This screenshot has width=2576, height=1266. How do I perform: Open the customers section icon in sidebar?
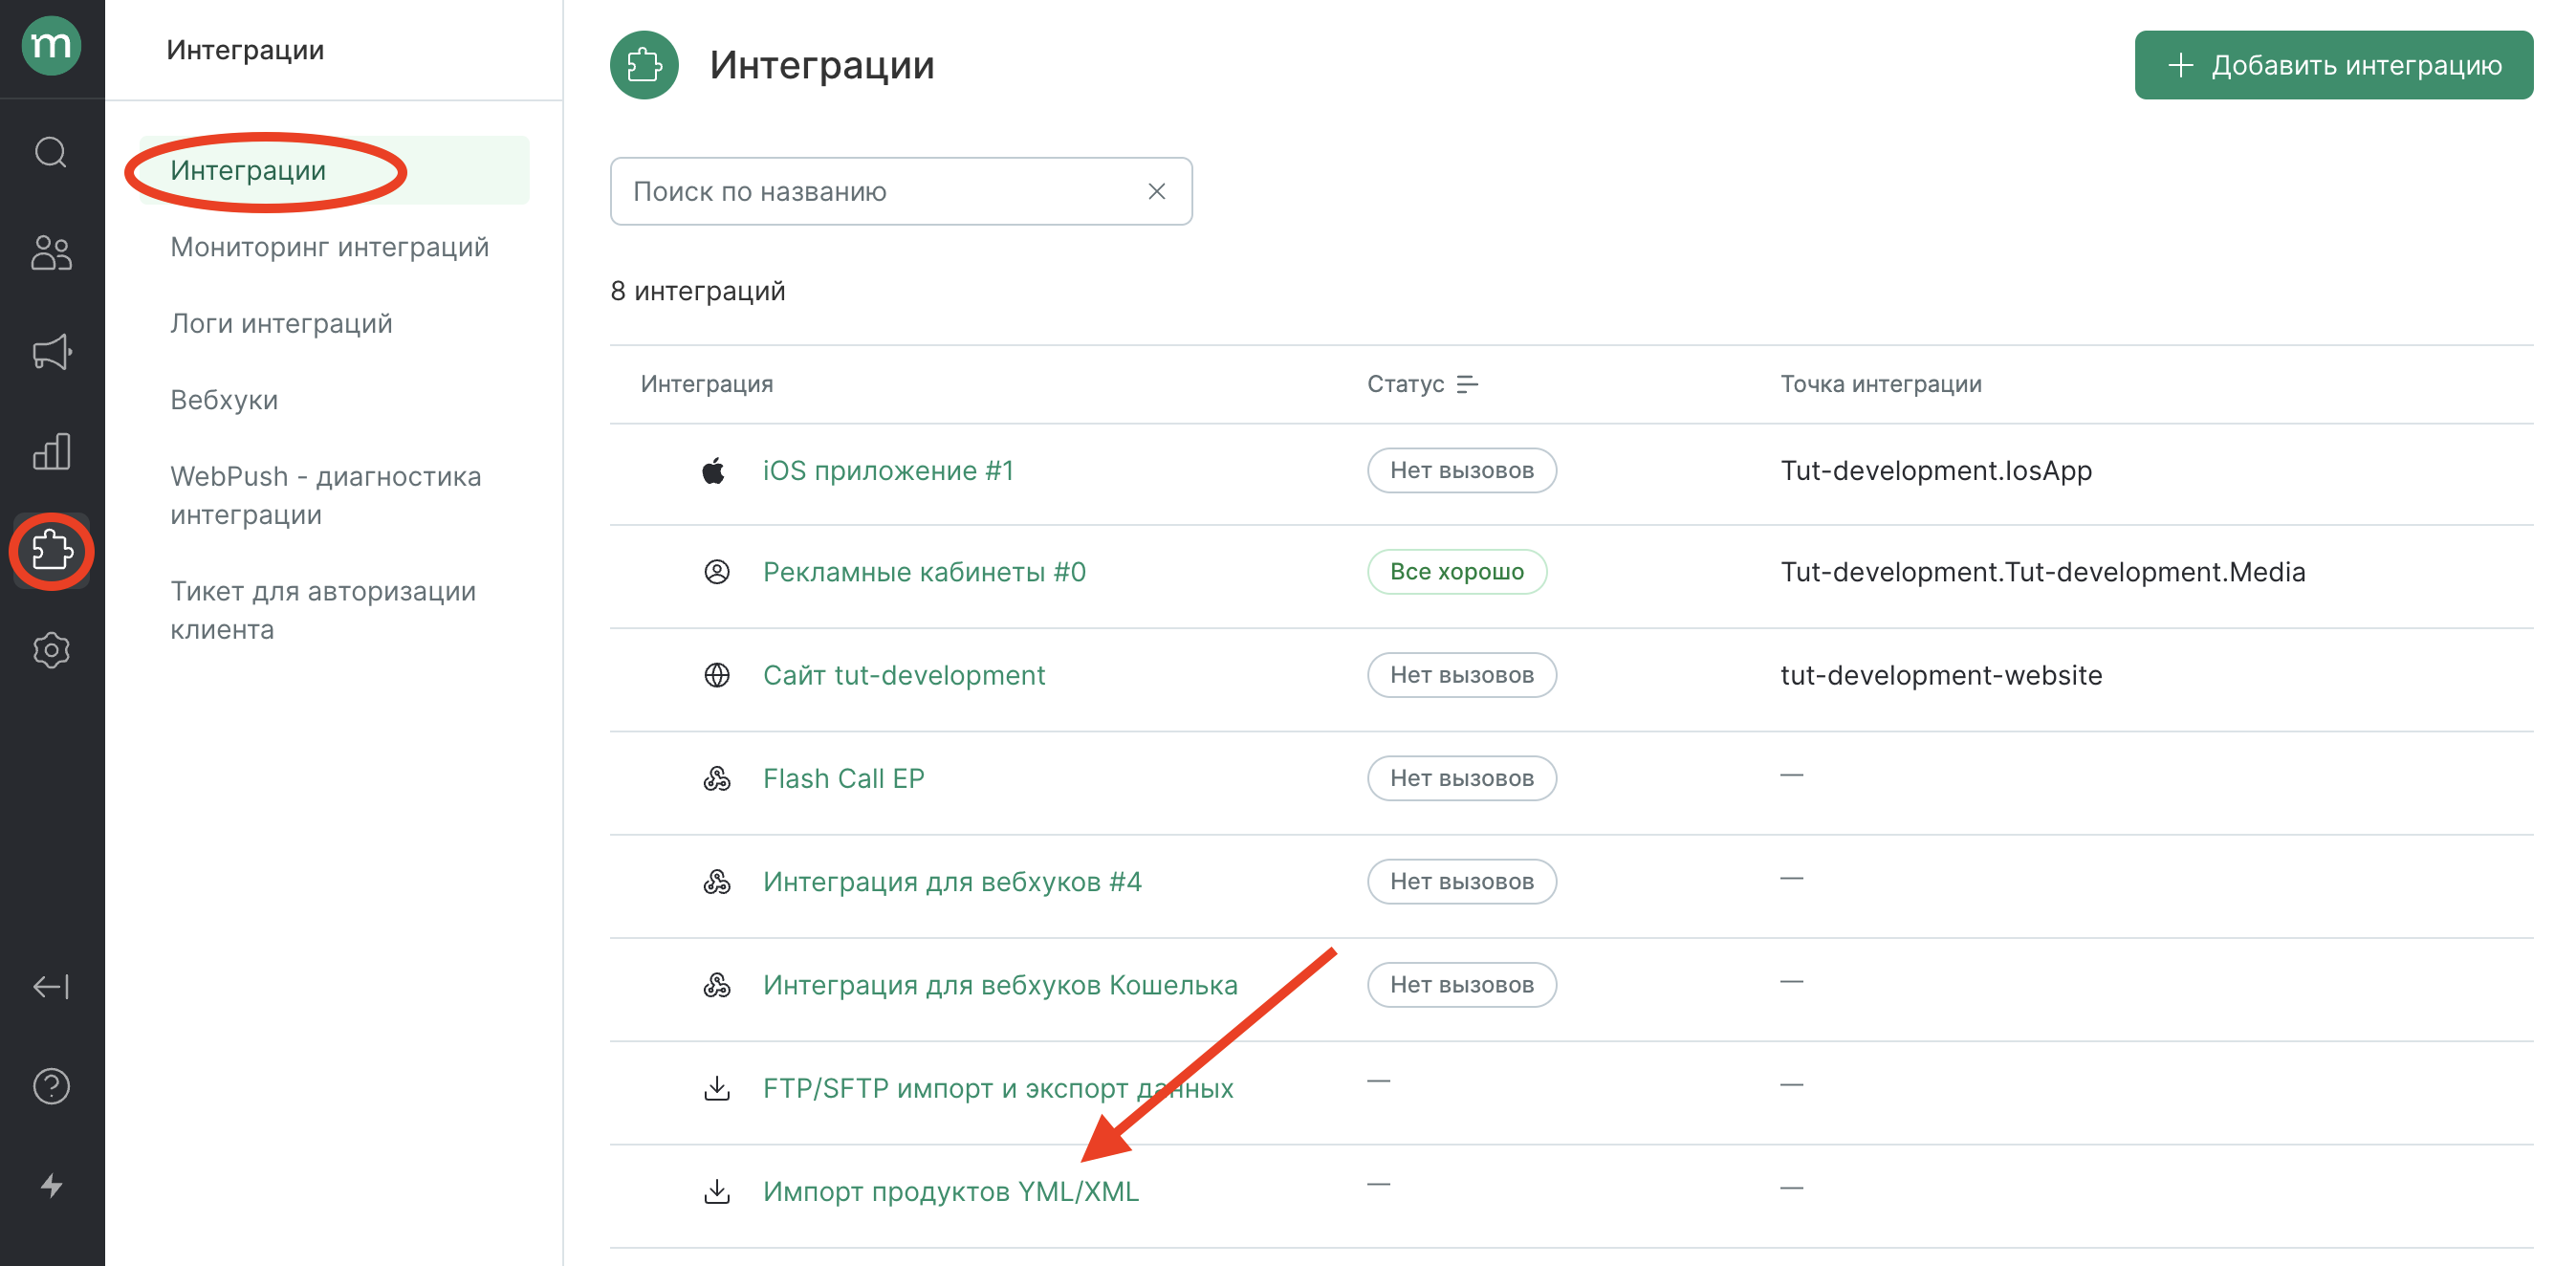pyautogui.click(x=51, y=252)
